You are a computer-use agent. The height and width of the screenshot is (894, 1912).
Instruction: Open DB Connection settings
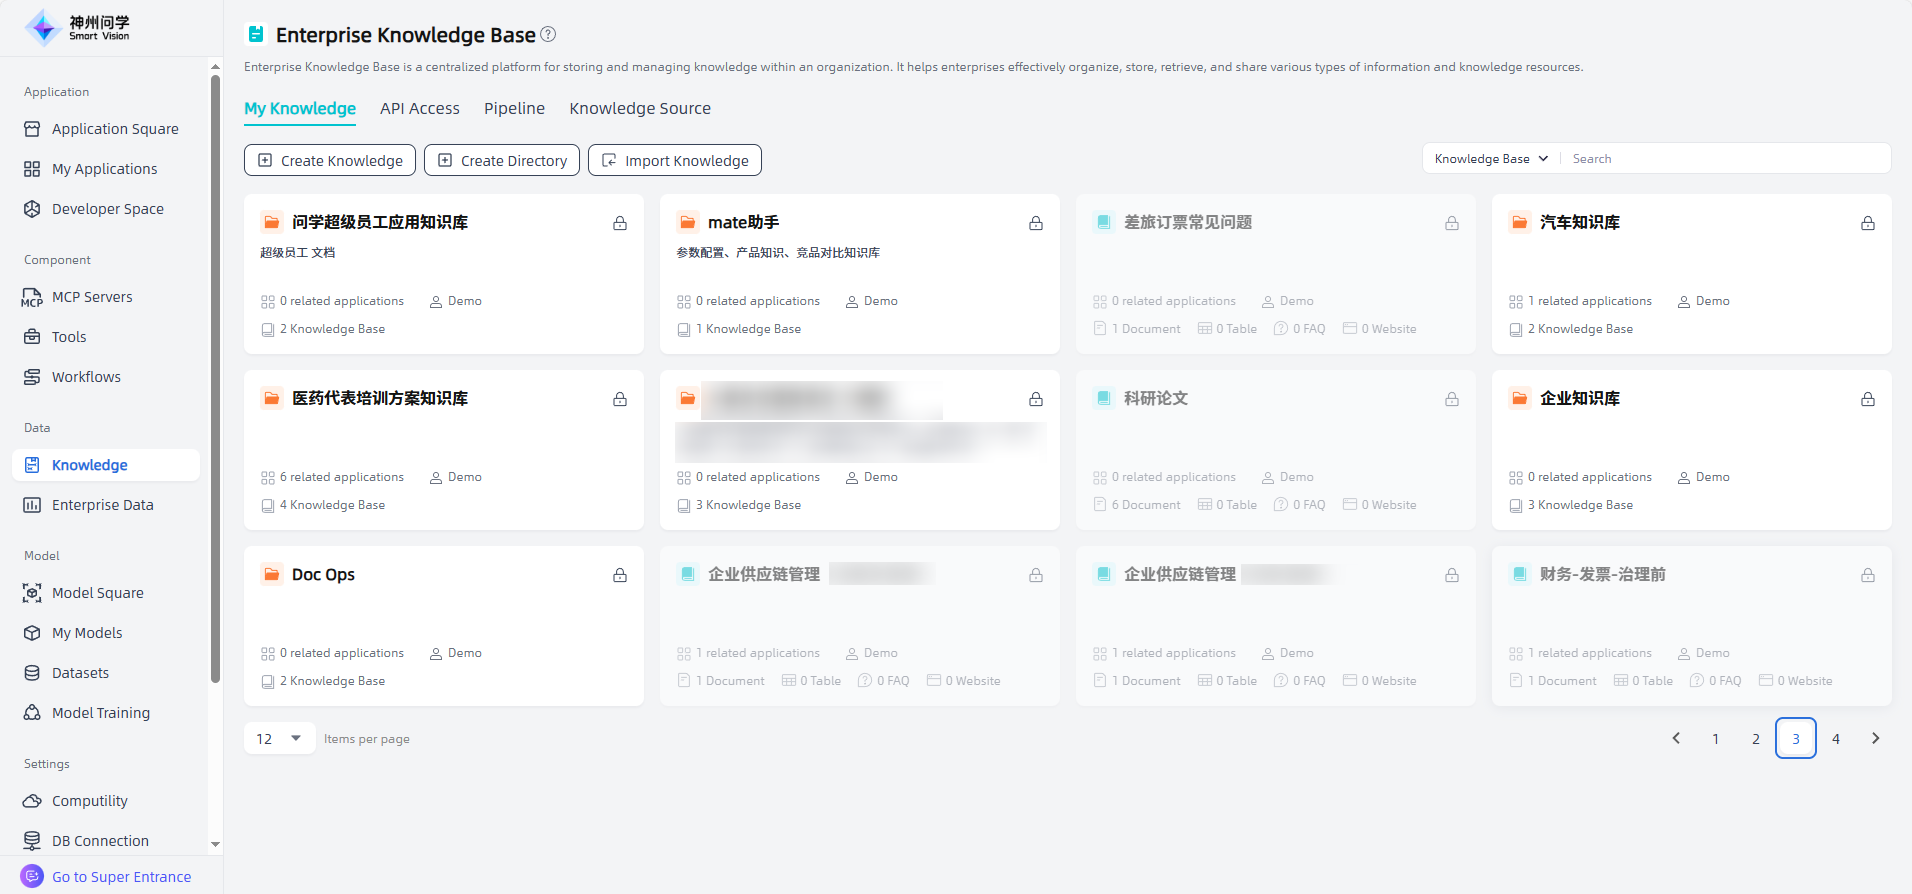pyautogui.click(x=100, y=841)
